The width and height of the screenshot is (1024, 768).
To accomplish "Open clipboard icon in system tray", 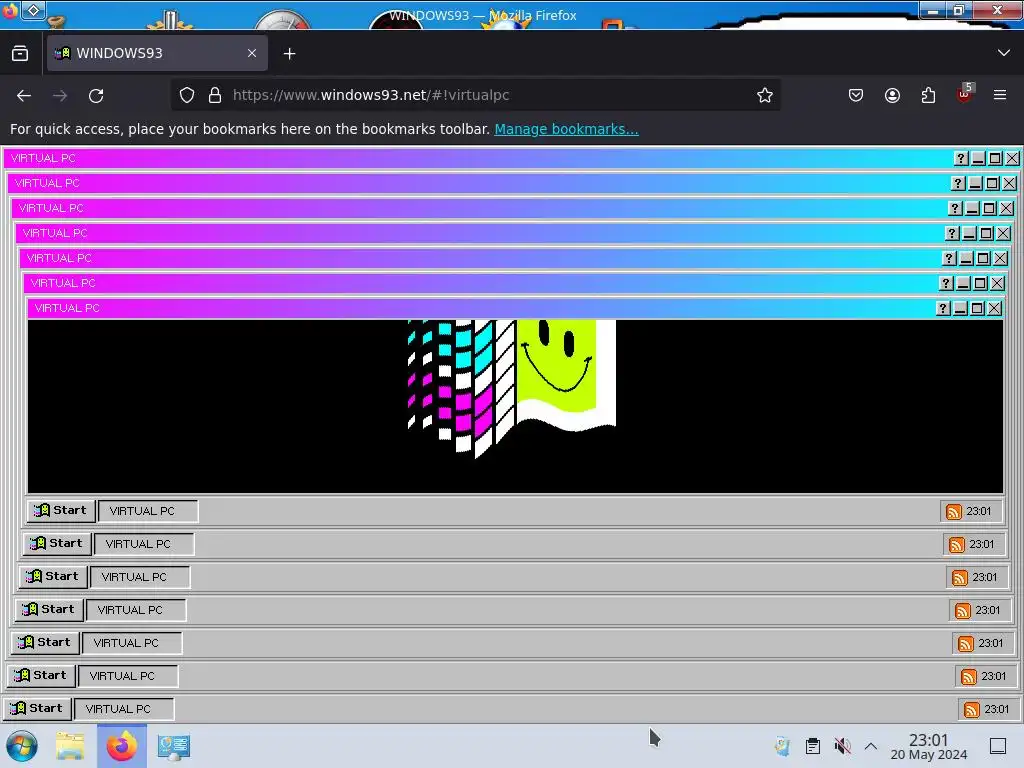I will tap(812, 746).
